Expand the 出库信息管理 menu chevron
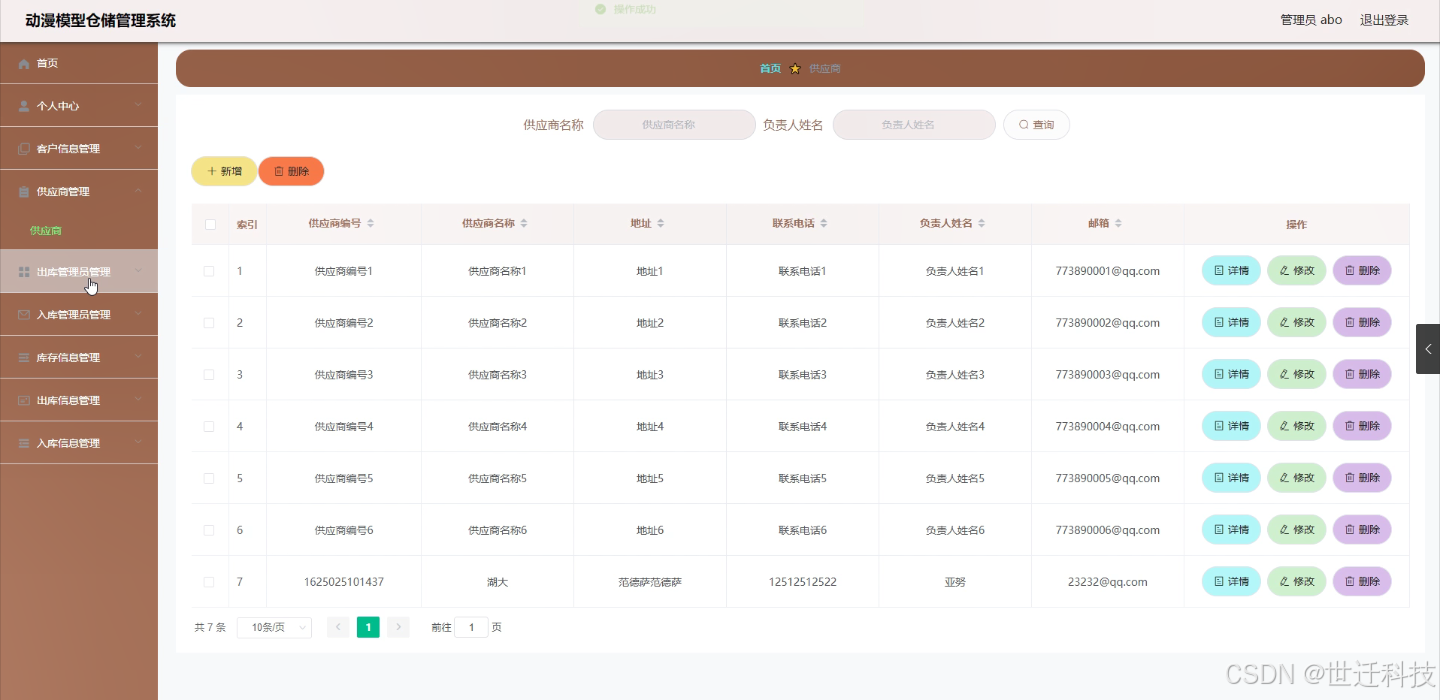This screenshot has height=700, width=1440. tap(138, 400)
